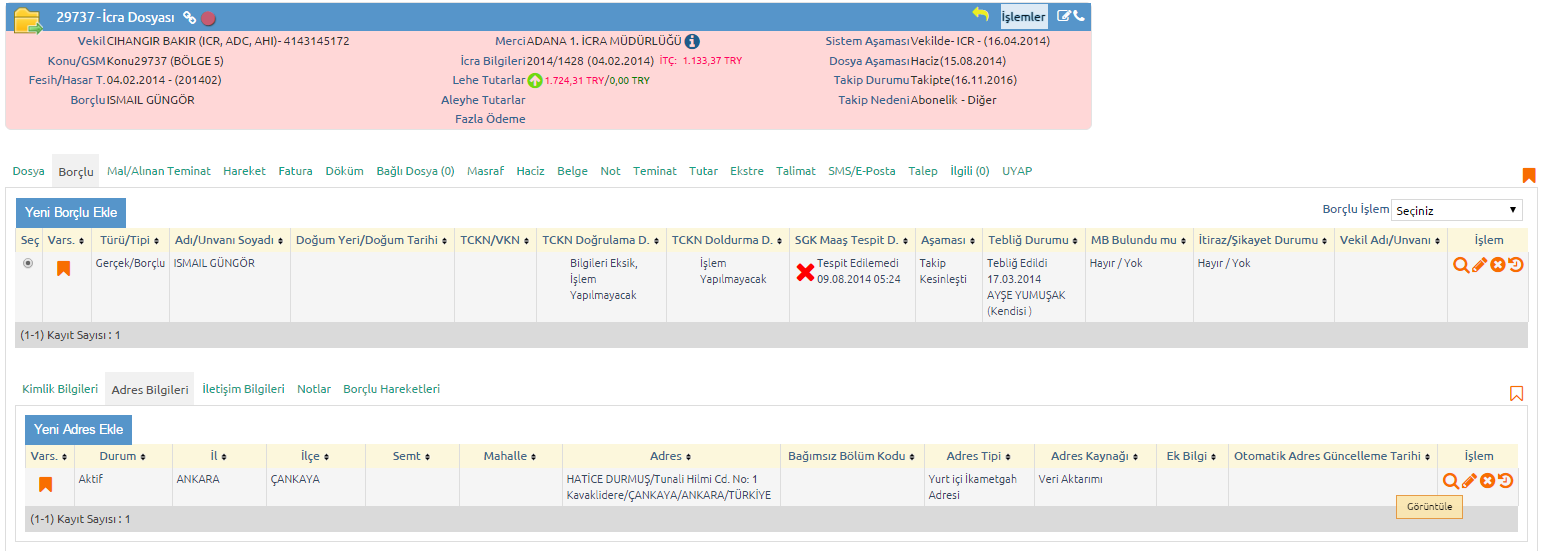Screen dimensions: 1543x551
Task: Click Yeni Adres Ekle button
Action: [78, 429]
